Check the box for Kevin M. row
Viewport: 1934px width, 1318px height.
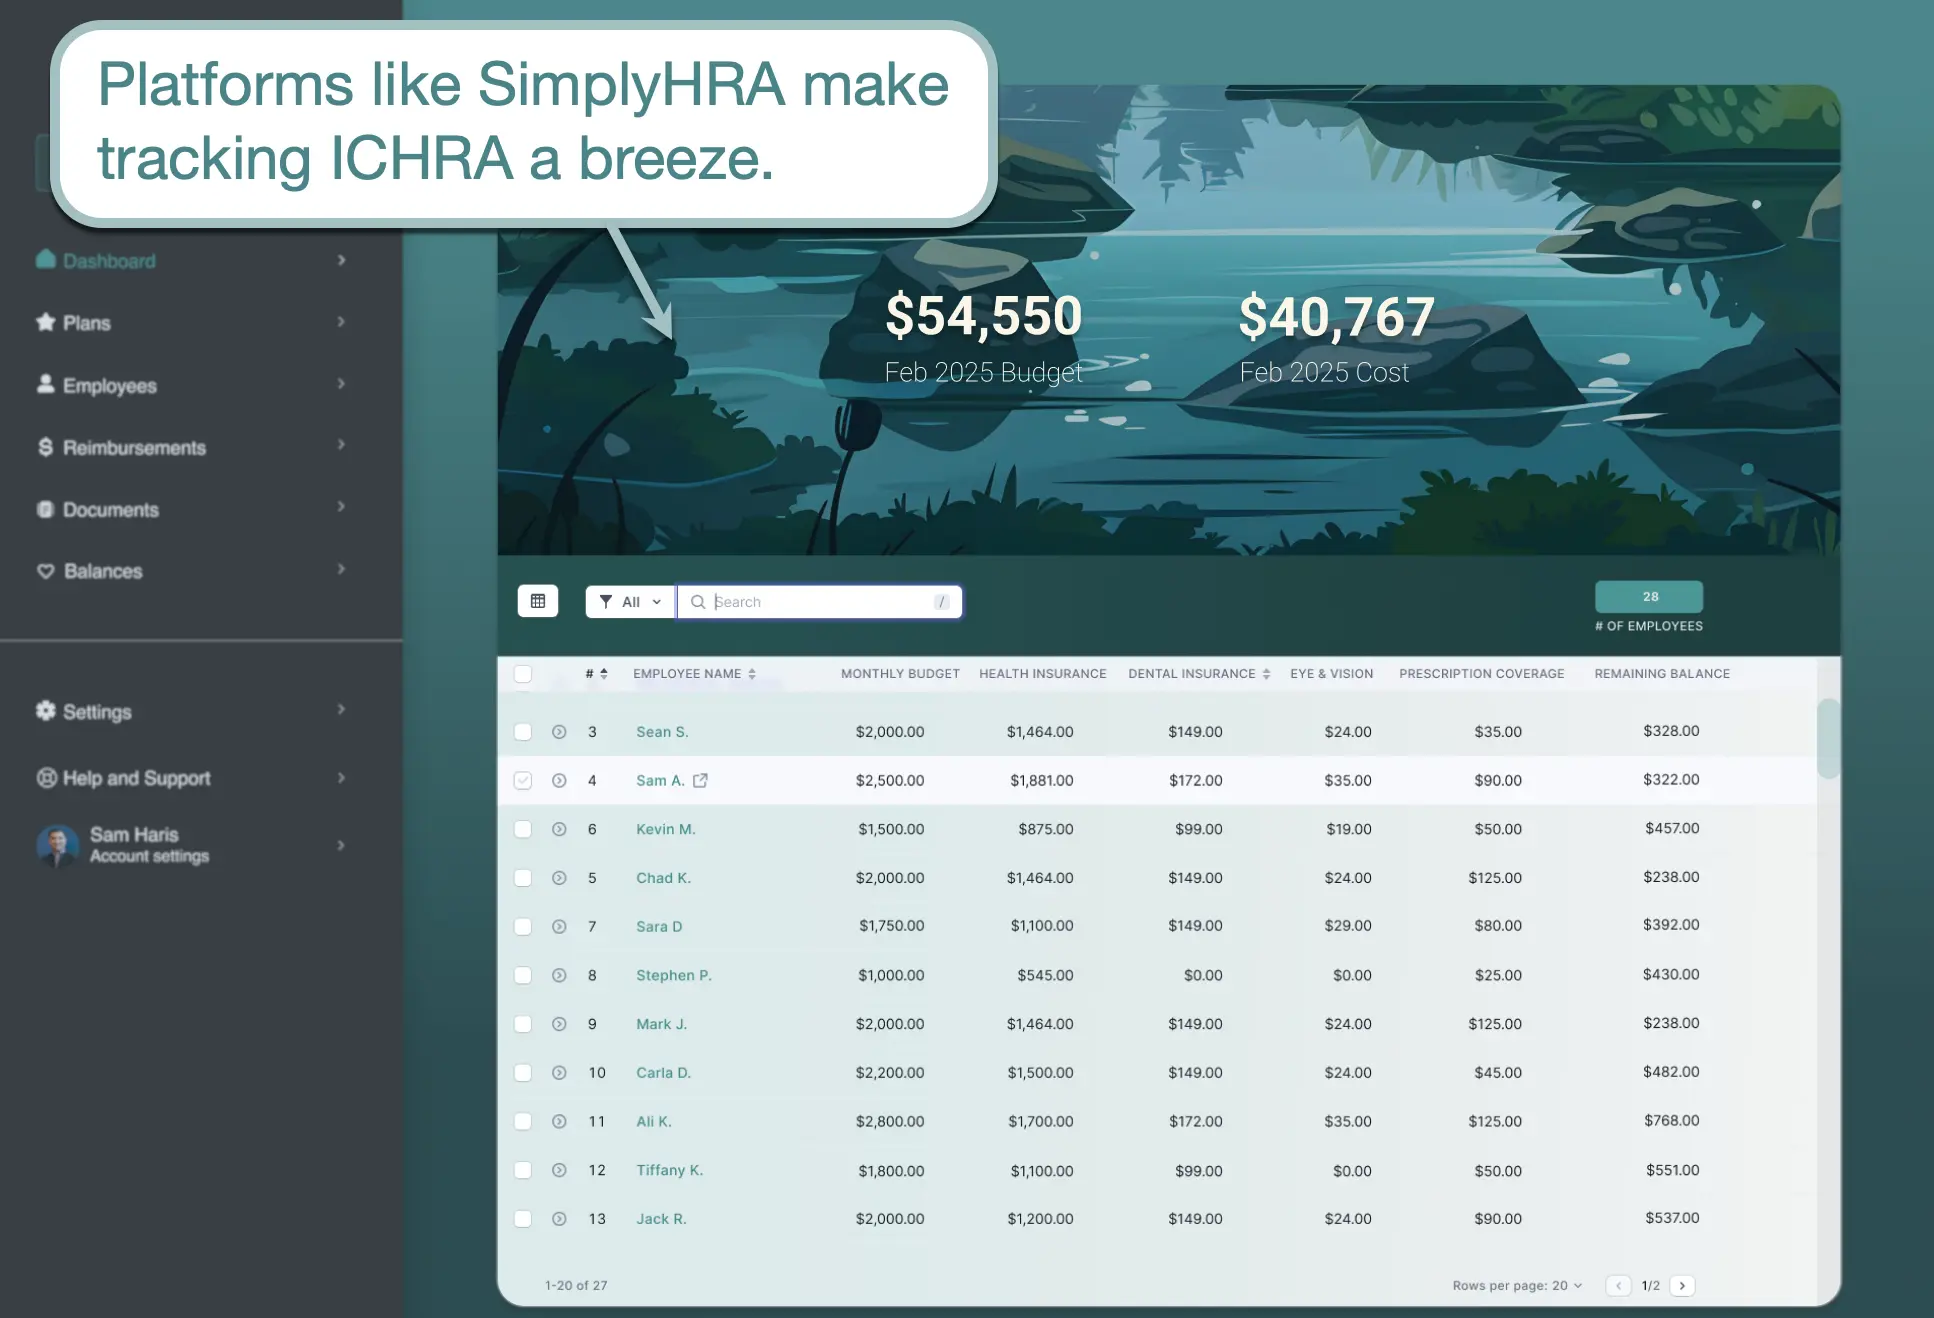coord(523,829)
